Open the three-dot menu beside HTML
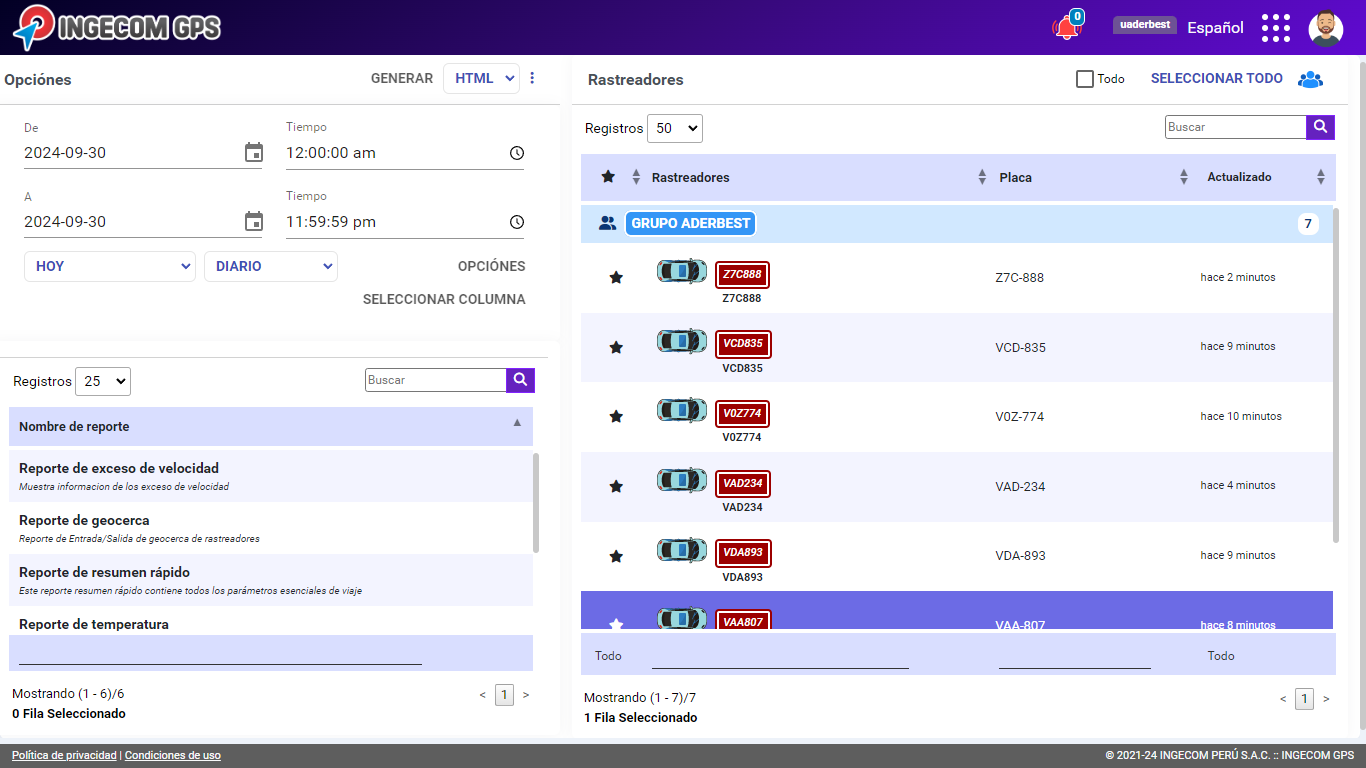The height and width of the screenshot is (768, 1366). coord(532,78)
